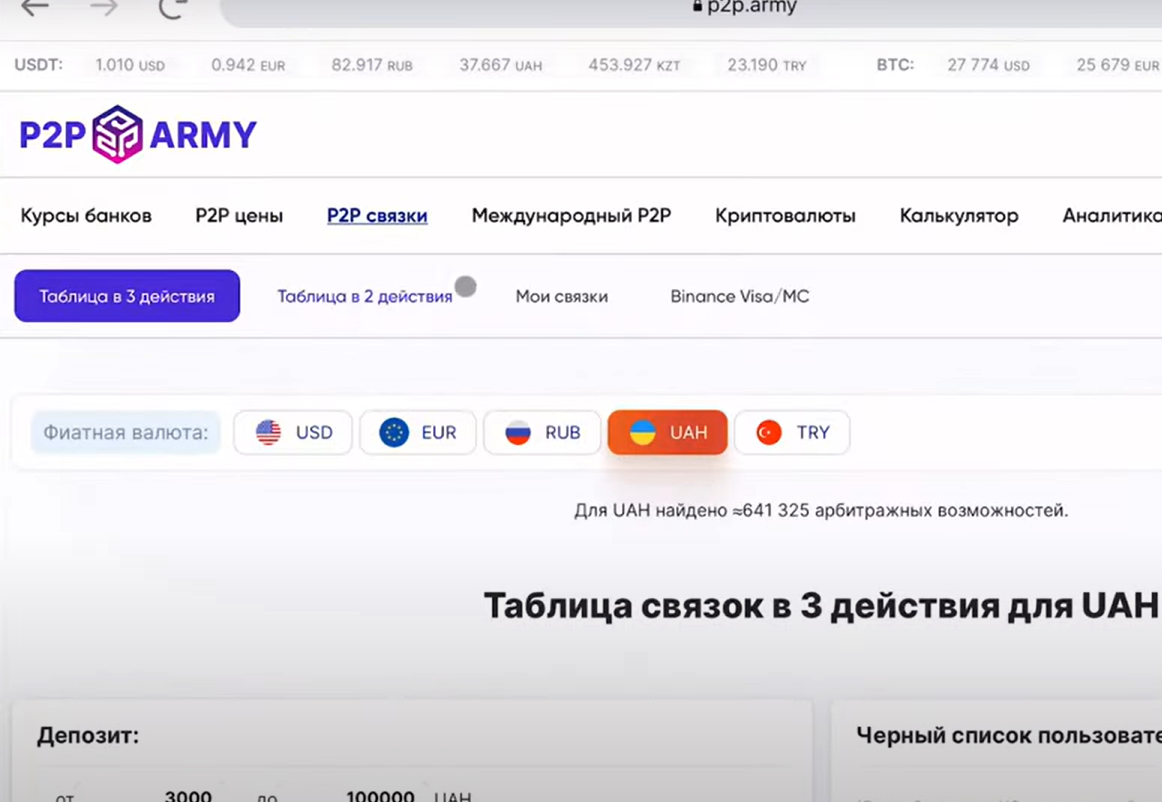Click the Russian flag icon
The width and height of the screenshot is (1162, 802).
point(518,432)
